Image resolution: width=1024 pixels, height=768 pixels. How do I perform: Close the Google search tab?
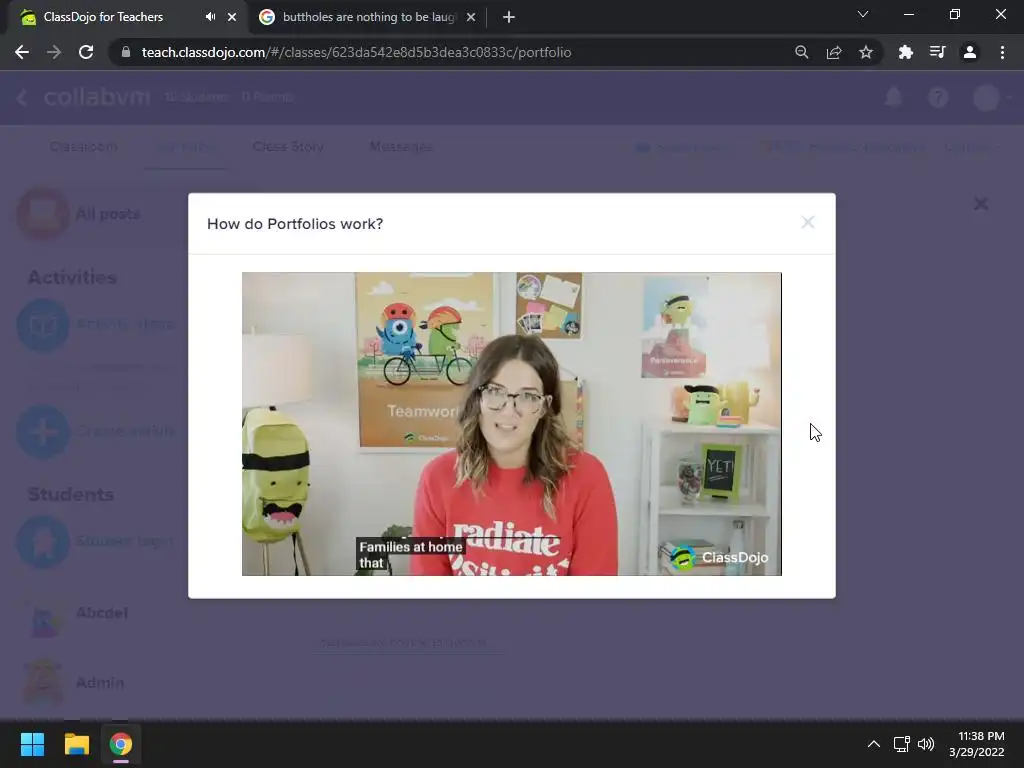(471, 17)
